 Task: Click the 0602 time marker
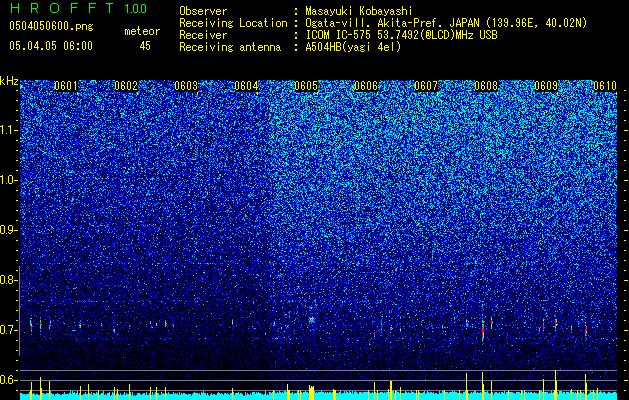pos(126,86)
